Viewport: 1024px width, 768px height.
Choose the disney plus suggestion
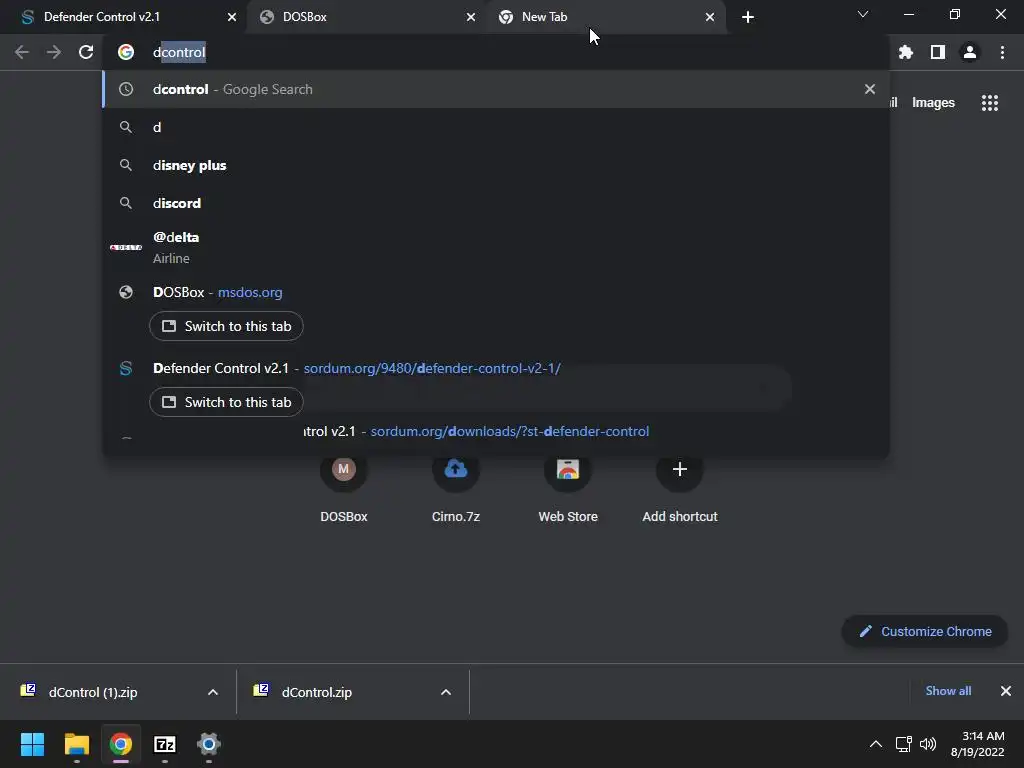coord(496,165)
